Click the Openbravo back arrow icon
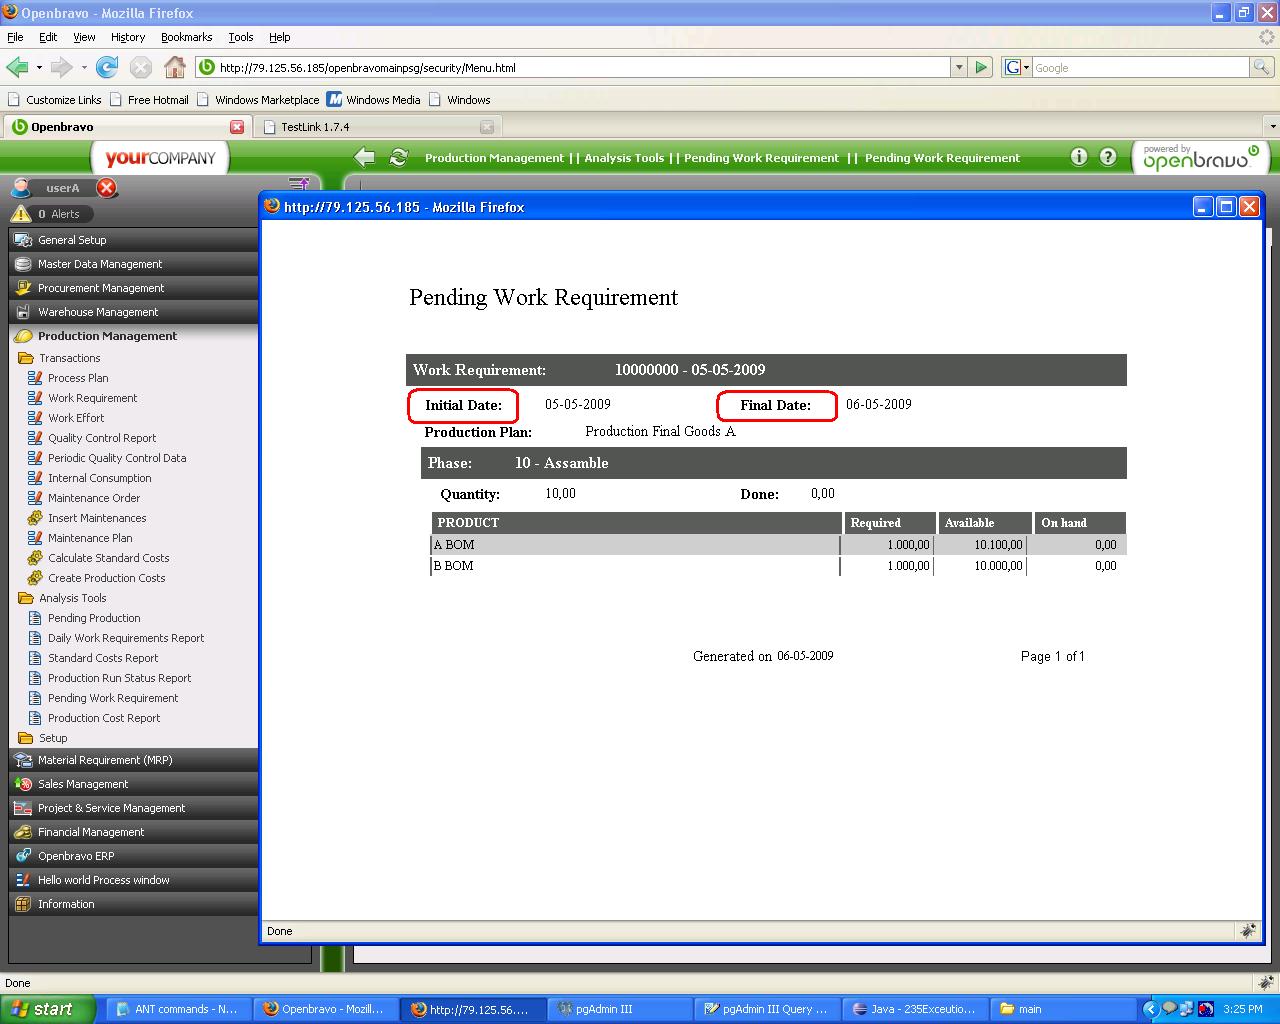The width and height of the screenshot is (1280, 1024). click(365, 157)
